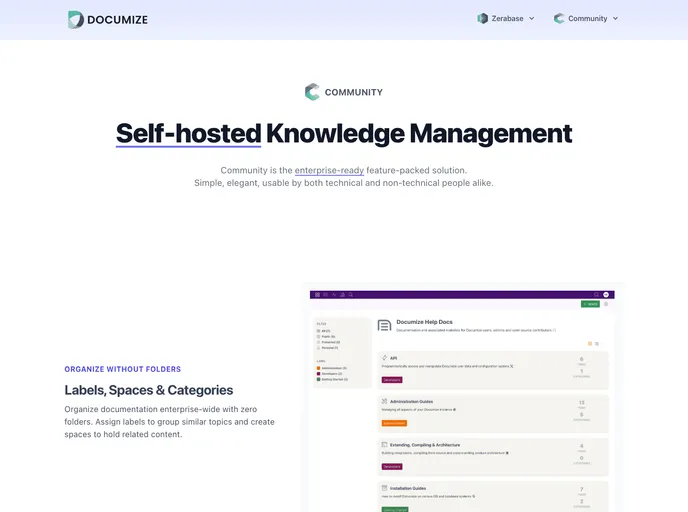
Task: Click the maroon Developers label swatch in the sidebar
Action: [319, 374]
